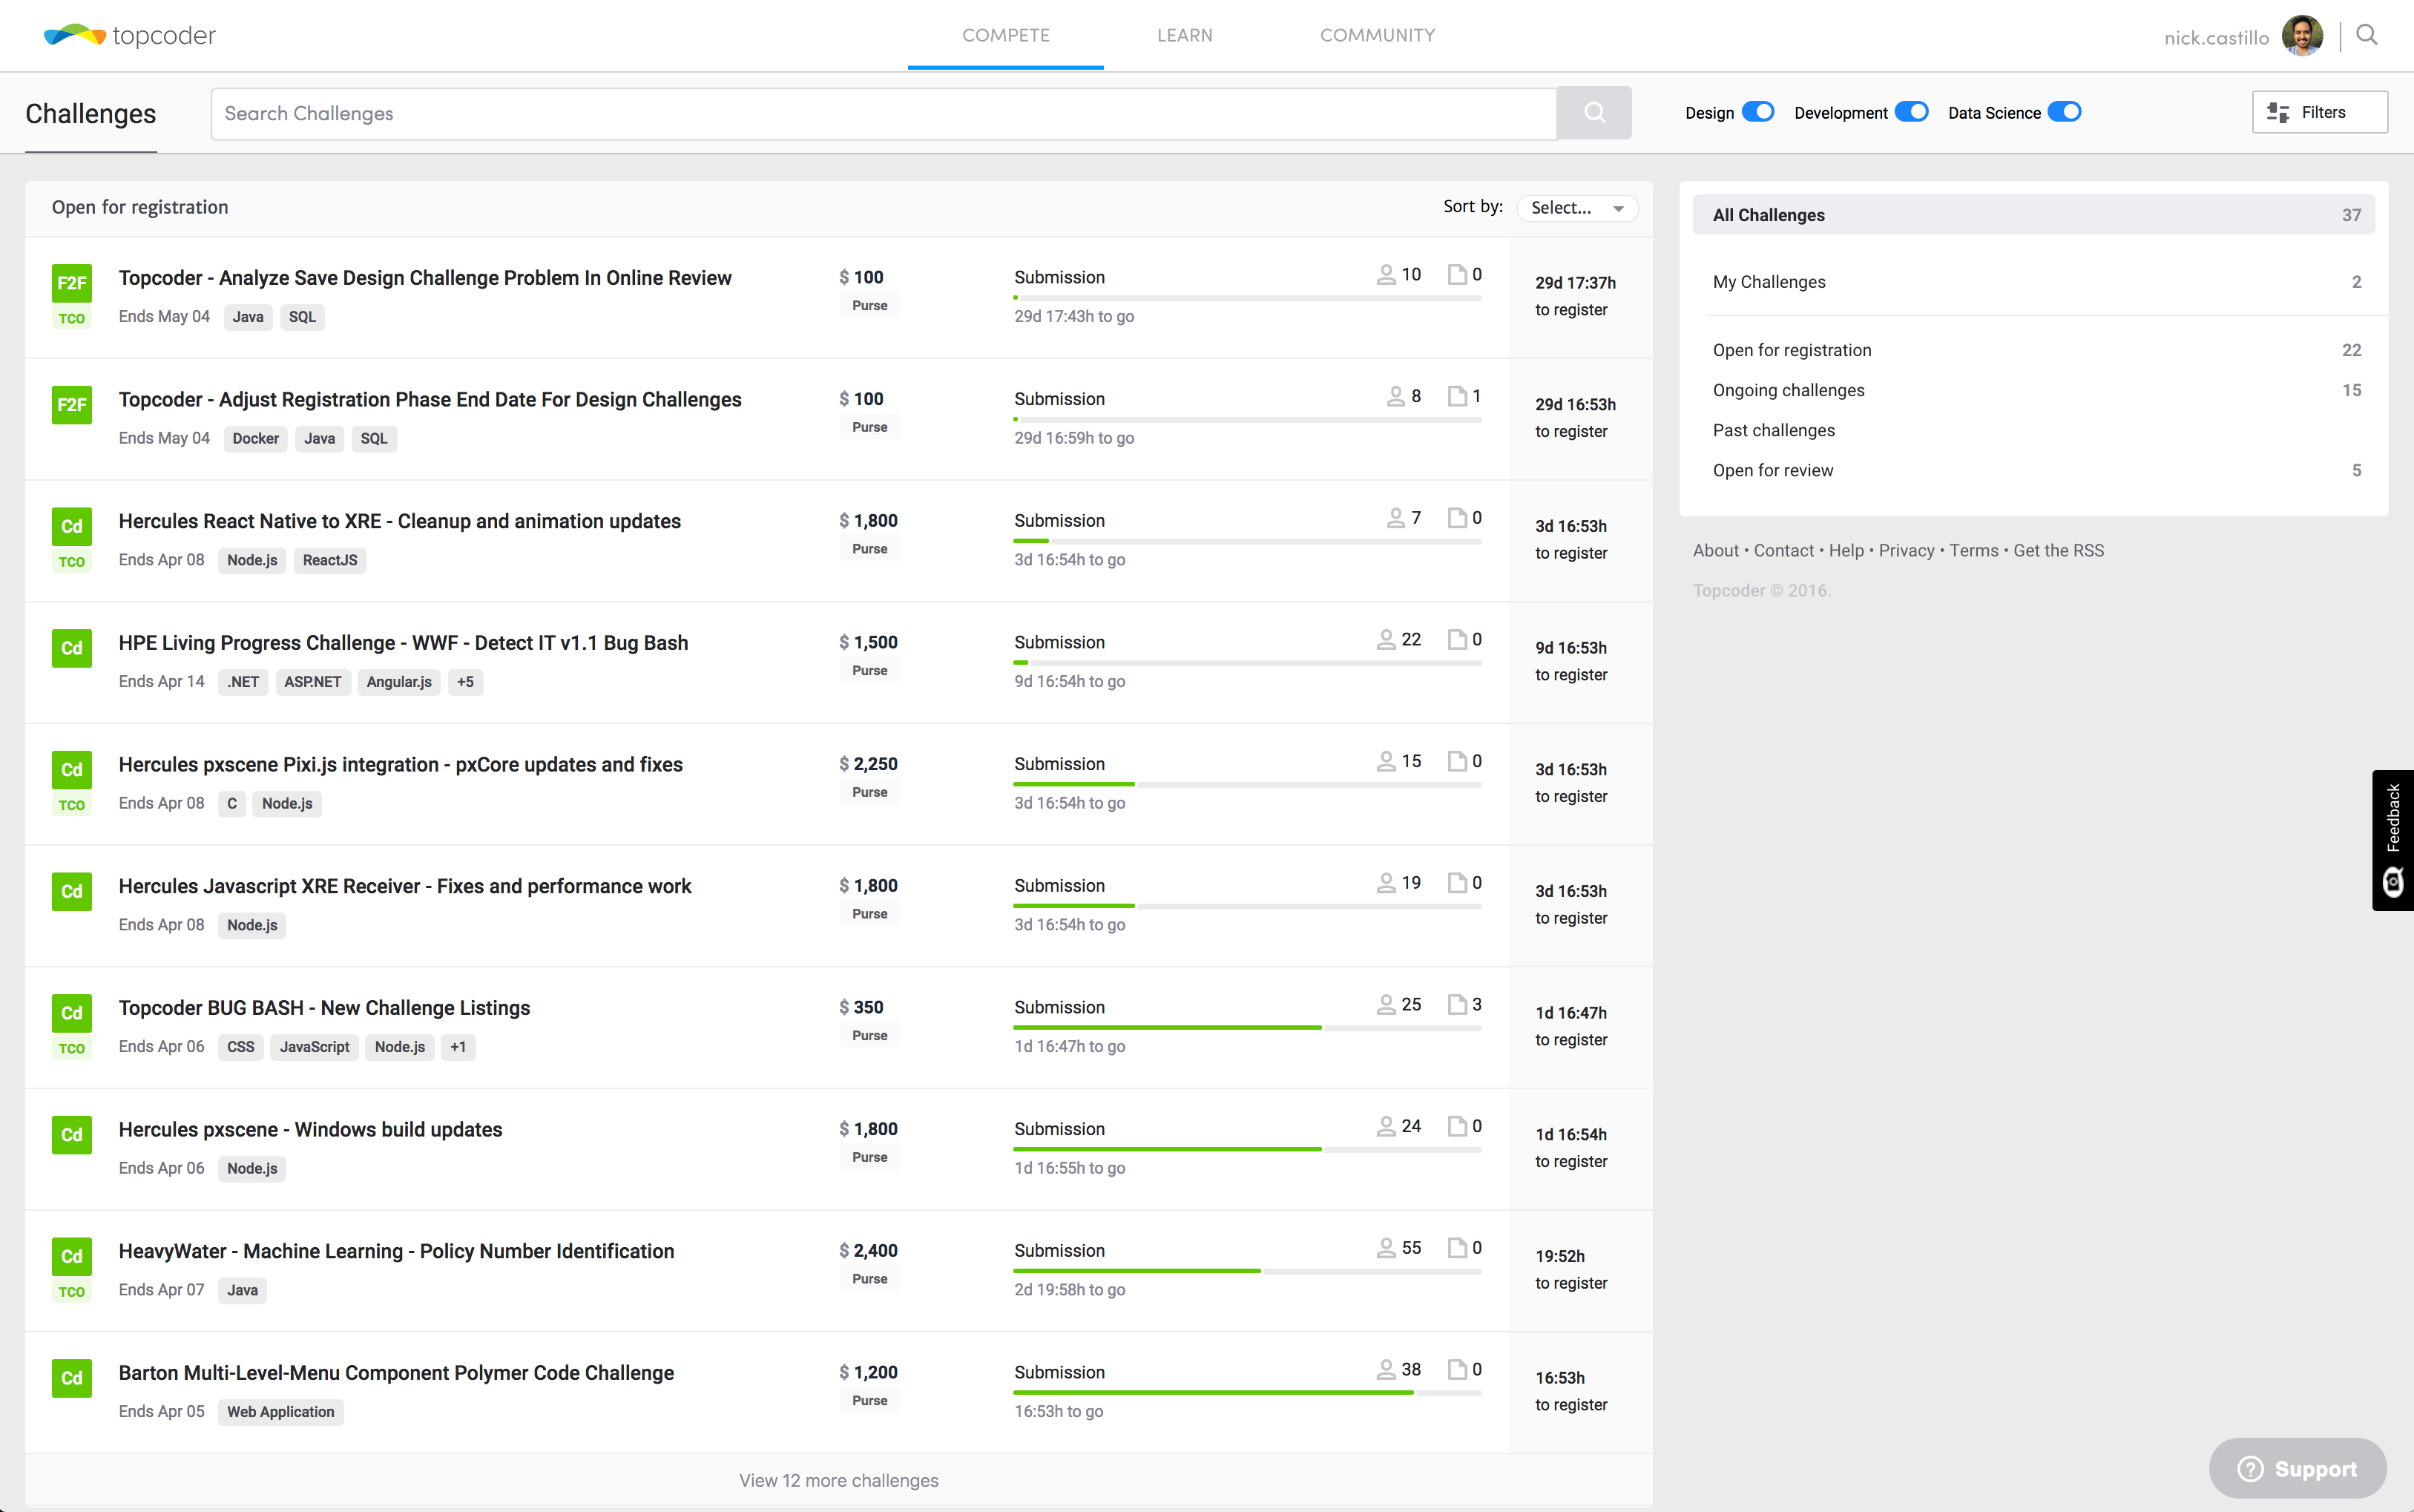2414x1512 pixels.
Task: Click registrants icon showing 10 for Analyze Save Design
Action: (1386, 274)
